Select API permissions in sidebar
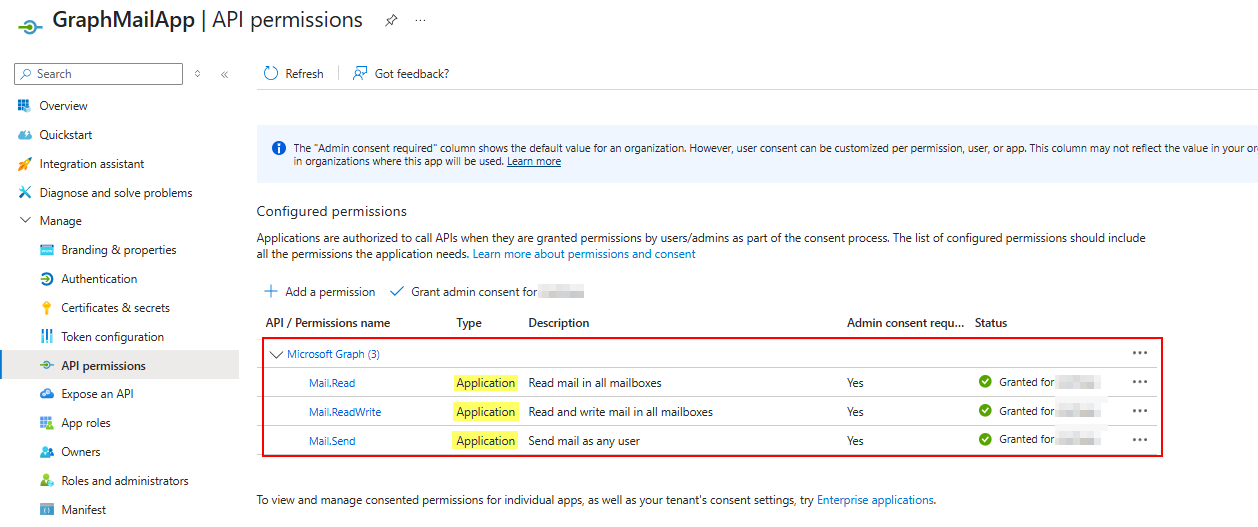Viewport: 1258px width, 527px height. click(120, 366)
